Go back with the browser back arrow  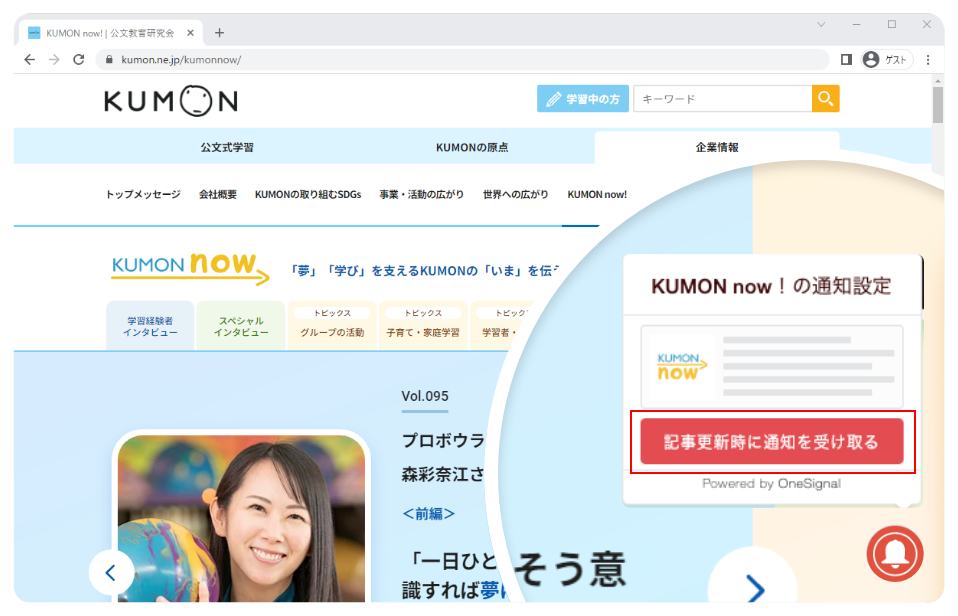point(29,59)
